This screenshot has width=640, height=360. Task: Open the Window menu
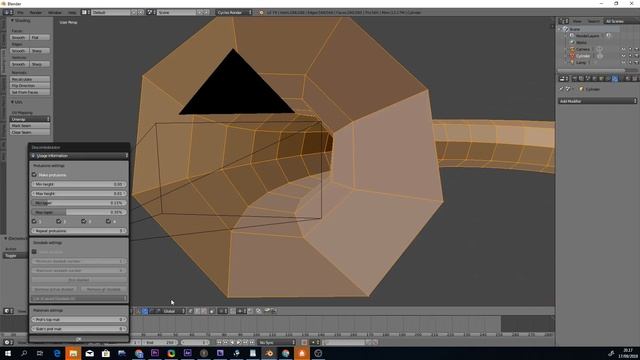(x=55, y=13)
